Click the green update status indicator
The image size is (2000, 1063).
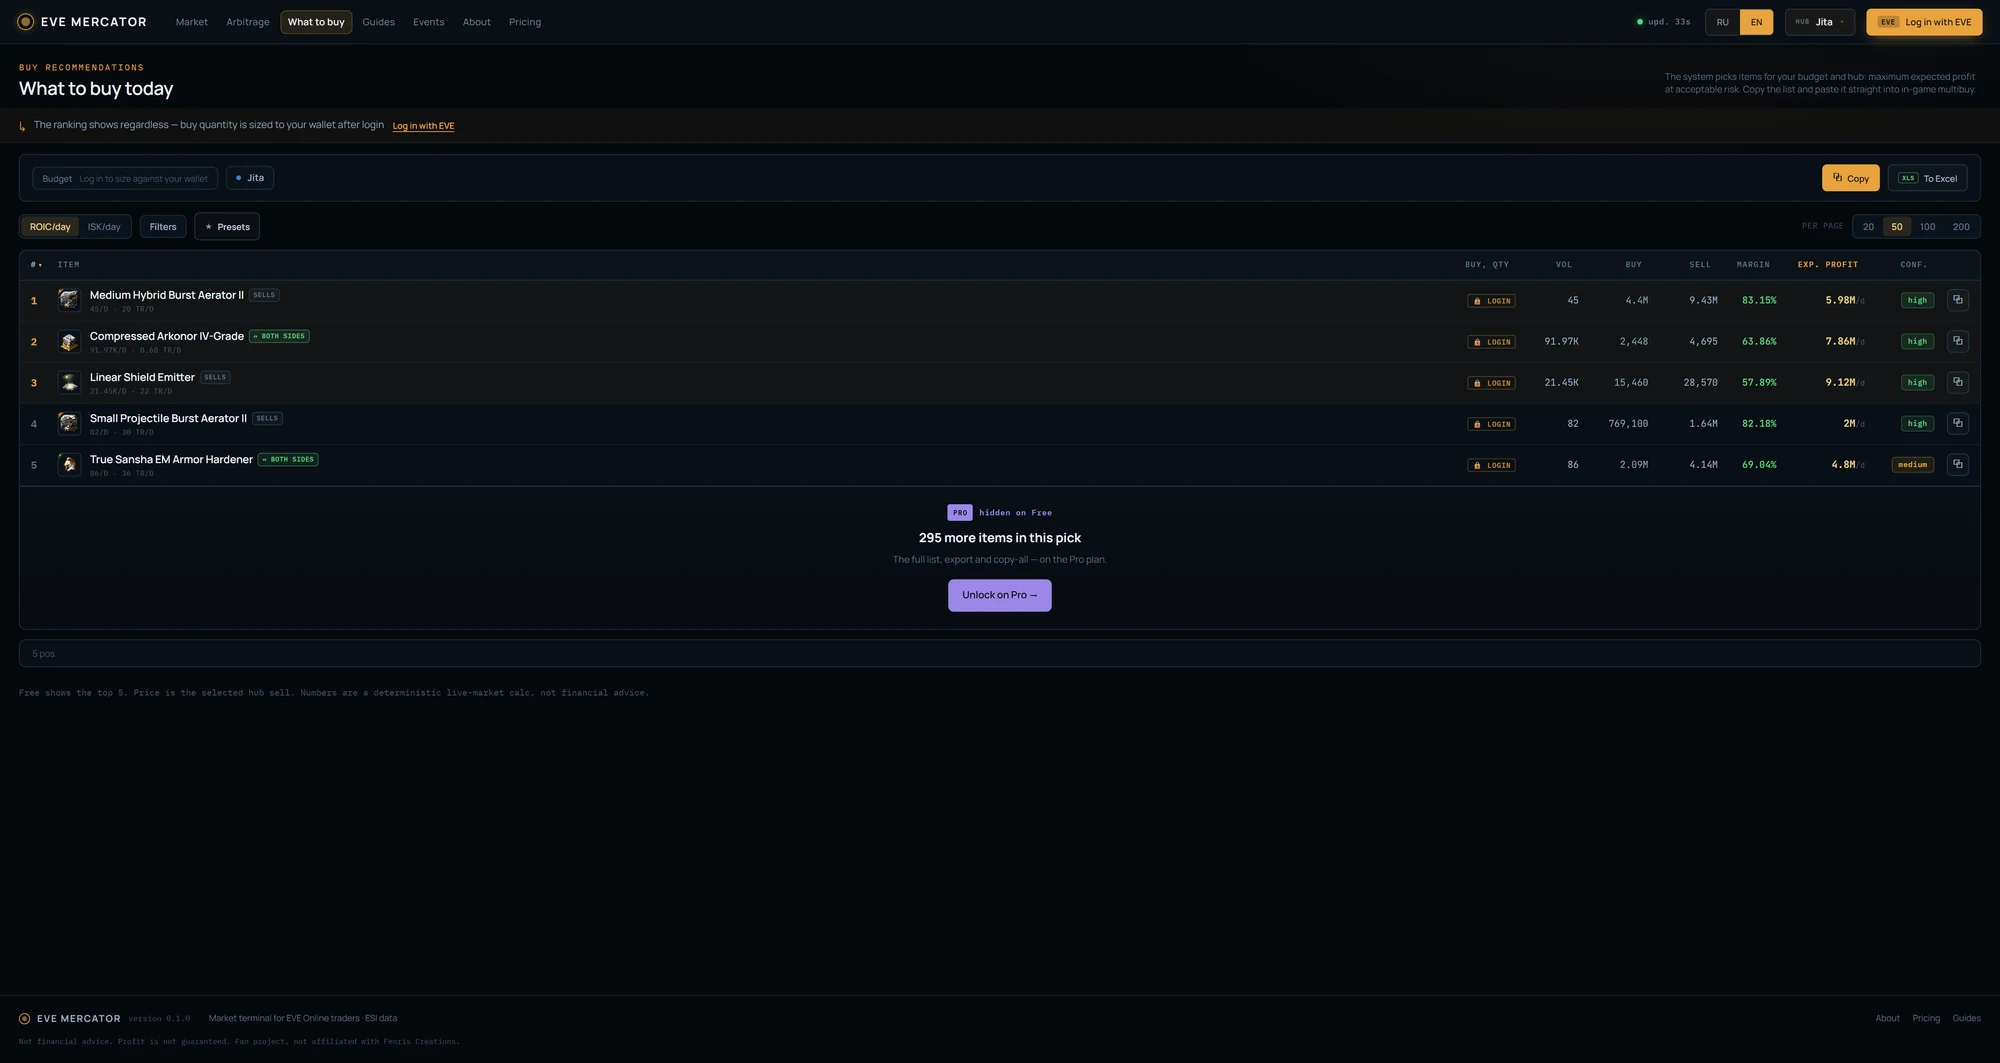(1639, 22)
